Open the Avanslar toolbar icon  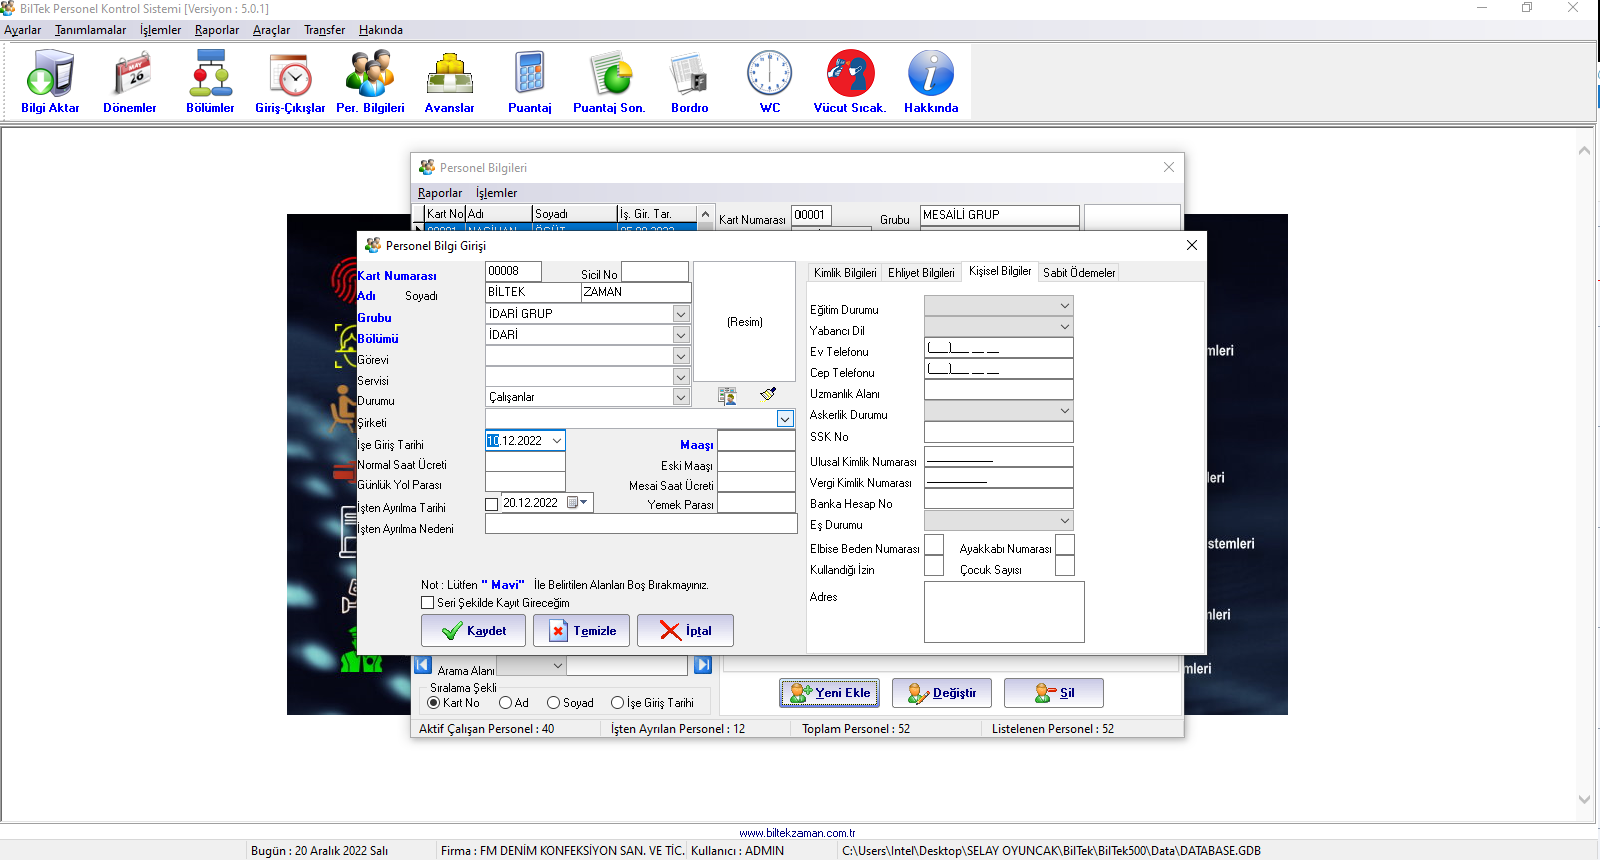(450, 82)
